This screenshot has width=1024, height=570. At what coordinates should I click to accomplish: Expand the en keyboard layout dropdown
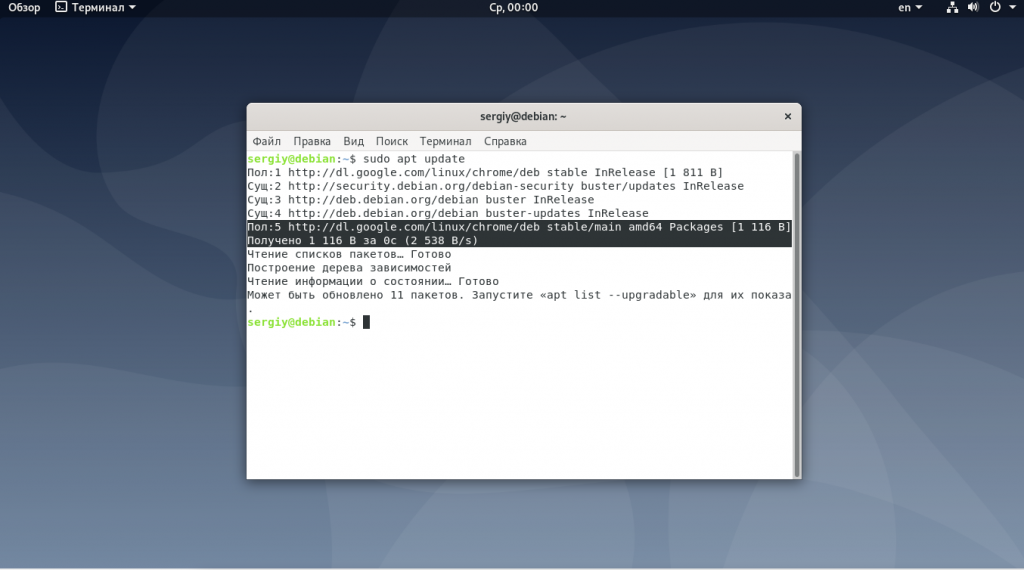click(921, 8)
